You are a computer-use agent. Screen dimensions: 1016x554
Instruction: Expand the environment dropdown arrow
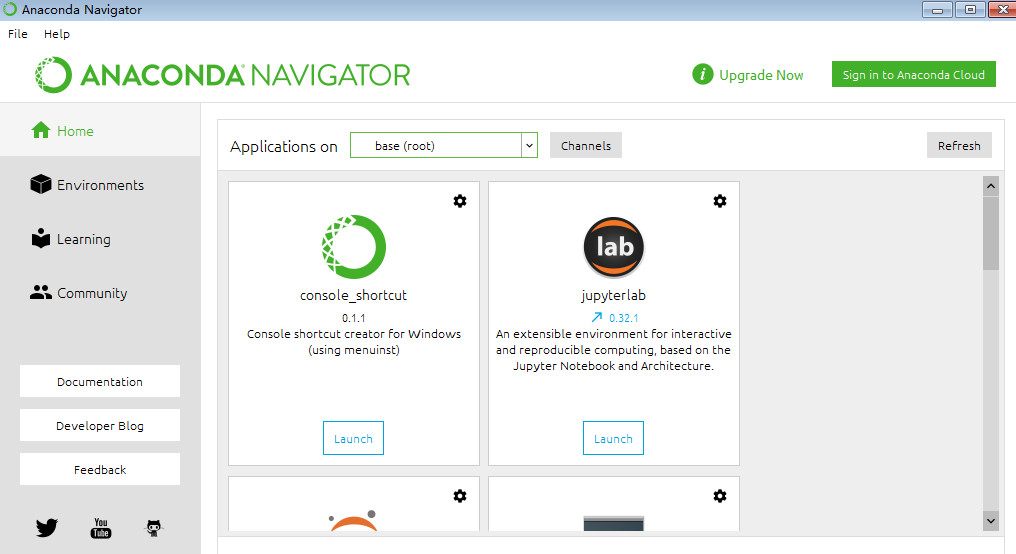tap(529, 145)
